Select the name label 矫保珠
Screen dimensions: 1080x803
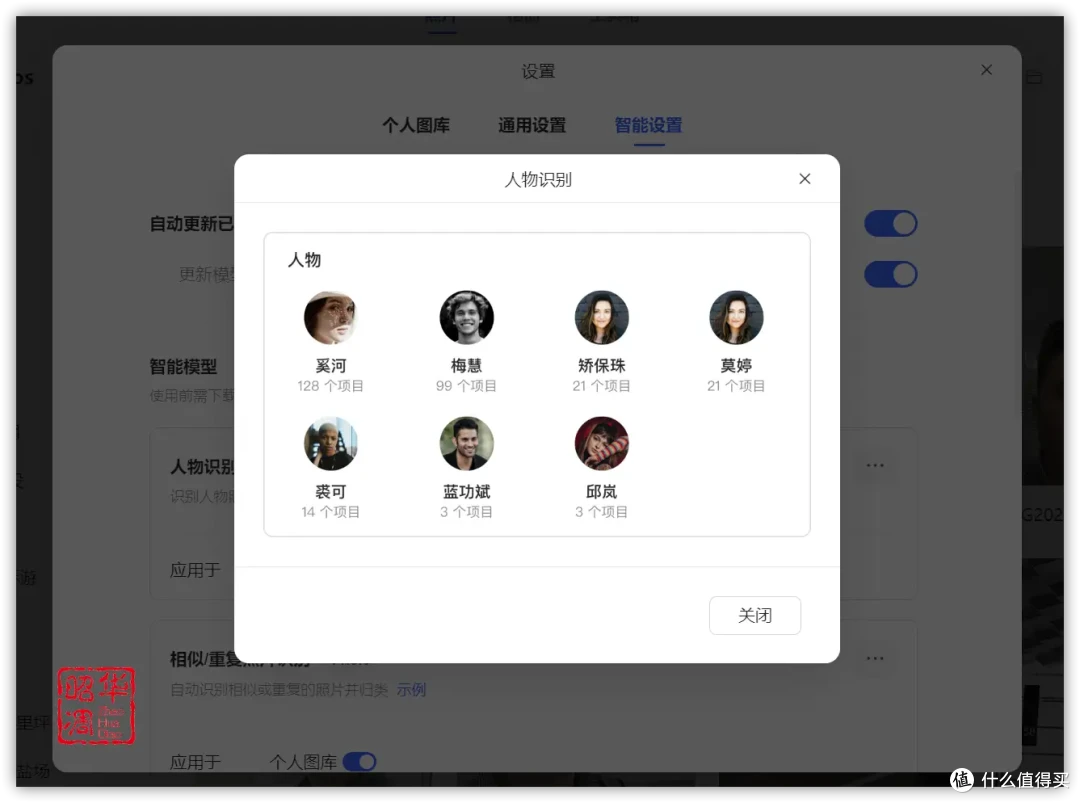point(601,365)
